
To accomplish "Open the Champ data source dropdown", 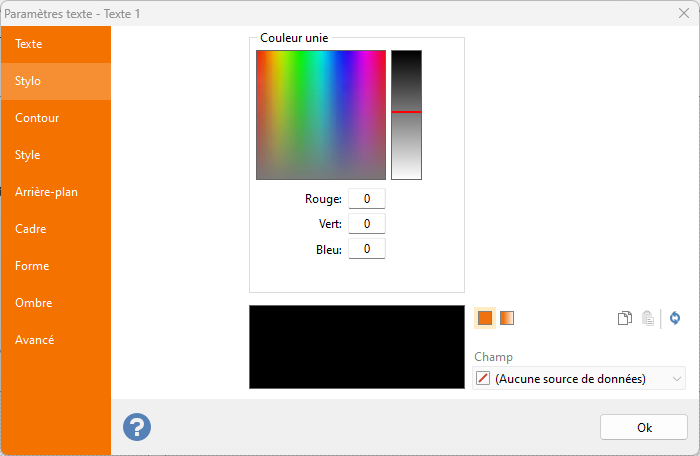I will coord(578,378).
